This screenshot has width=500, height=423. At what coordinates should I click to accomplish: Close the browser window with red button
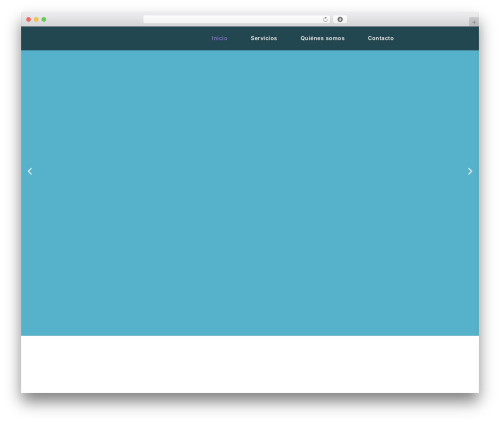point(29,20)
